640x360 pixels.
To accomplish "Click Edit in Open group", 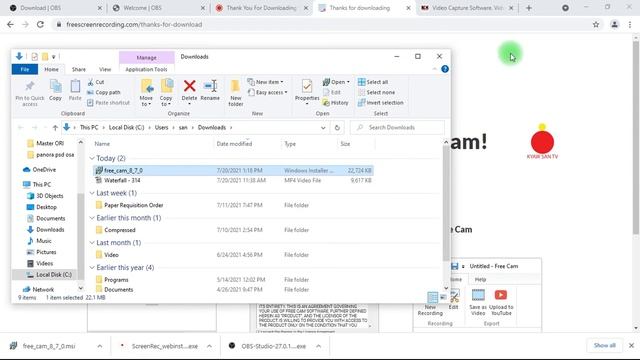I will tap(331, 92).
